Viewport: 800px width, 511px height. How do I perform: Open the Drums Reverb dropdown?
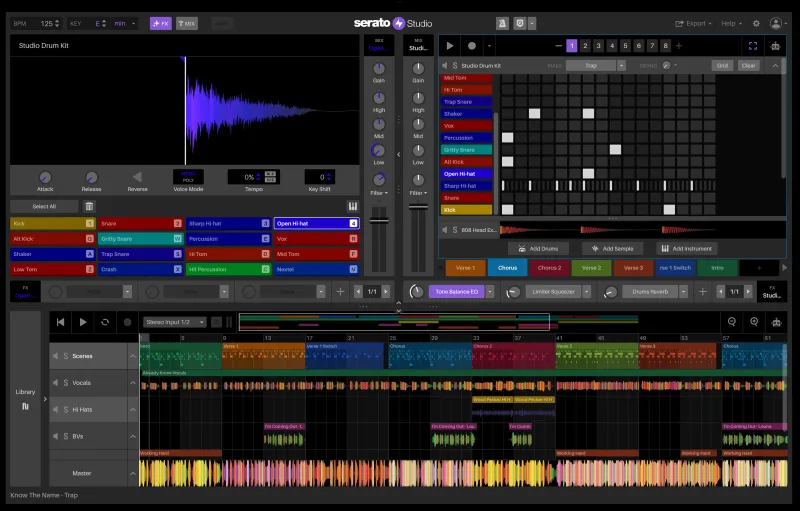click(x=683, y=292)
